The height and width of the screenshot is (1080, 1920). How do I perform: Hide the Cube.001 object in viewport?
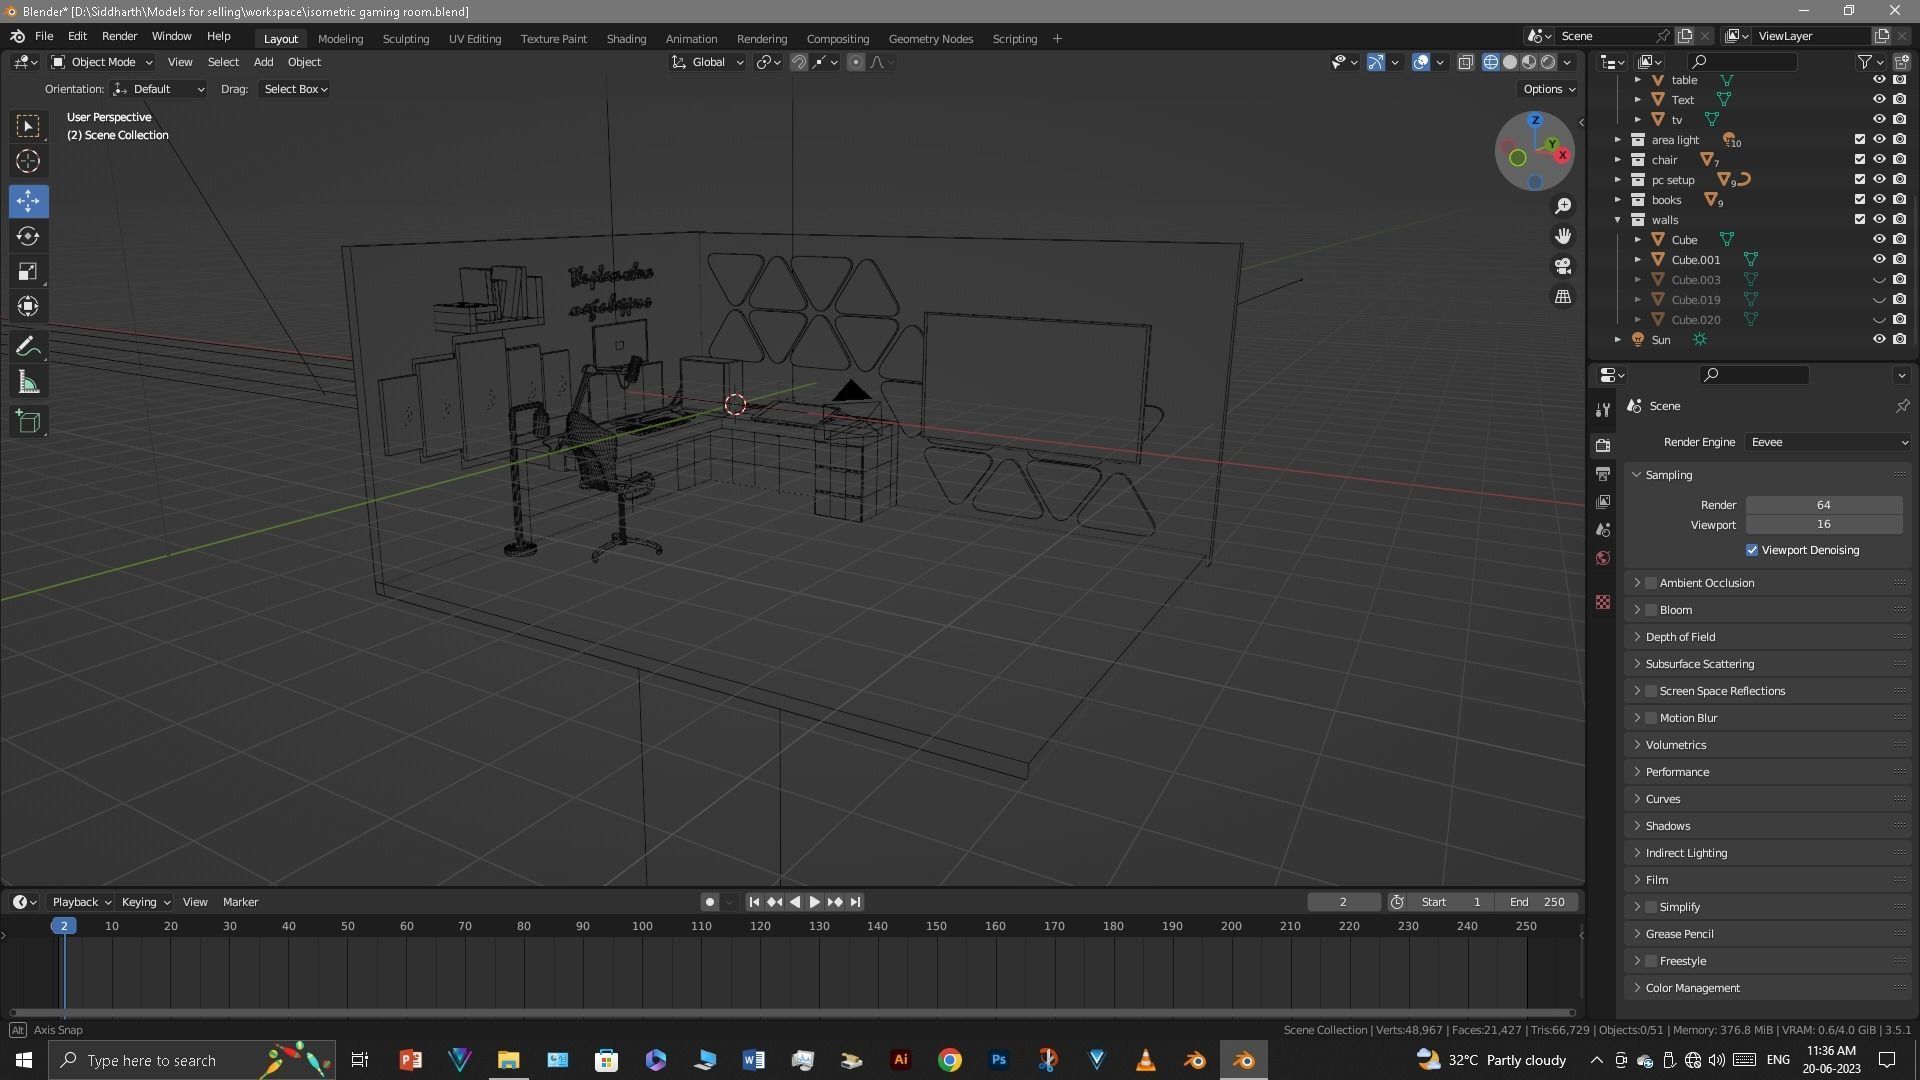(1879, 260)
